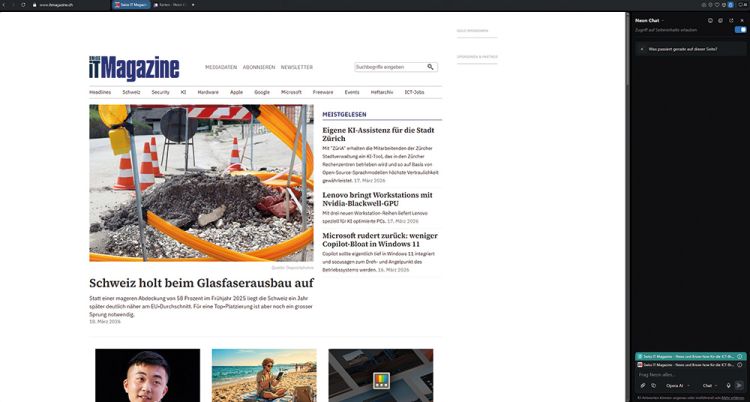The height and width of the screenshot is (402, 750).
Task: Open the Hardware navigation item
Action: [x=207, y=91]
